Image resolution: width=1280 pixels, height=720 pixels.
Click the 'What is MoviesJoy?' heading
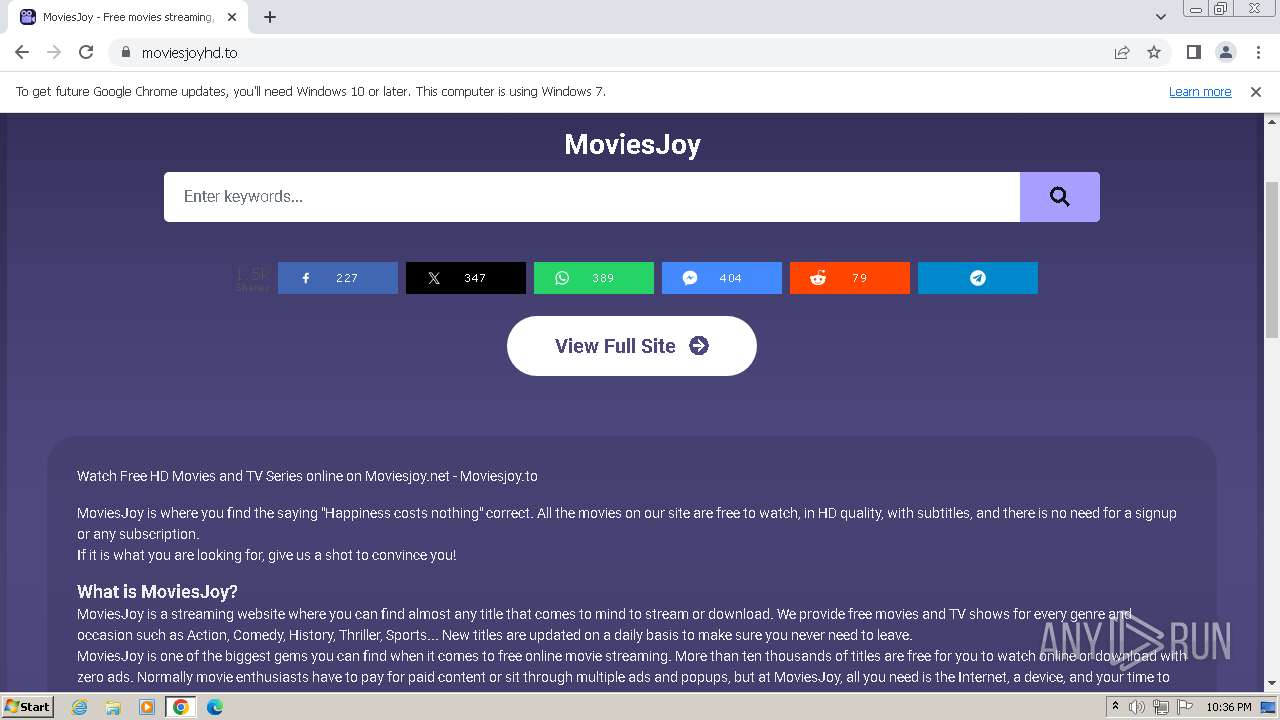(x=157, y=591)
